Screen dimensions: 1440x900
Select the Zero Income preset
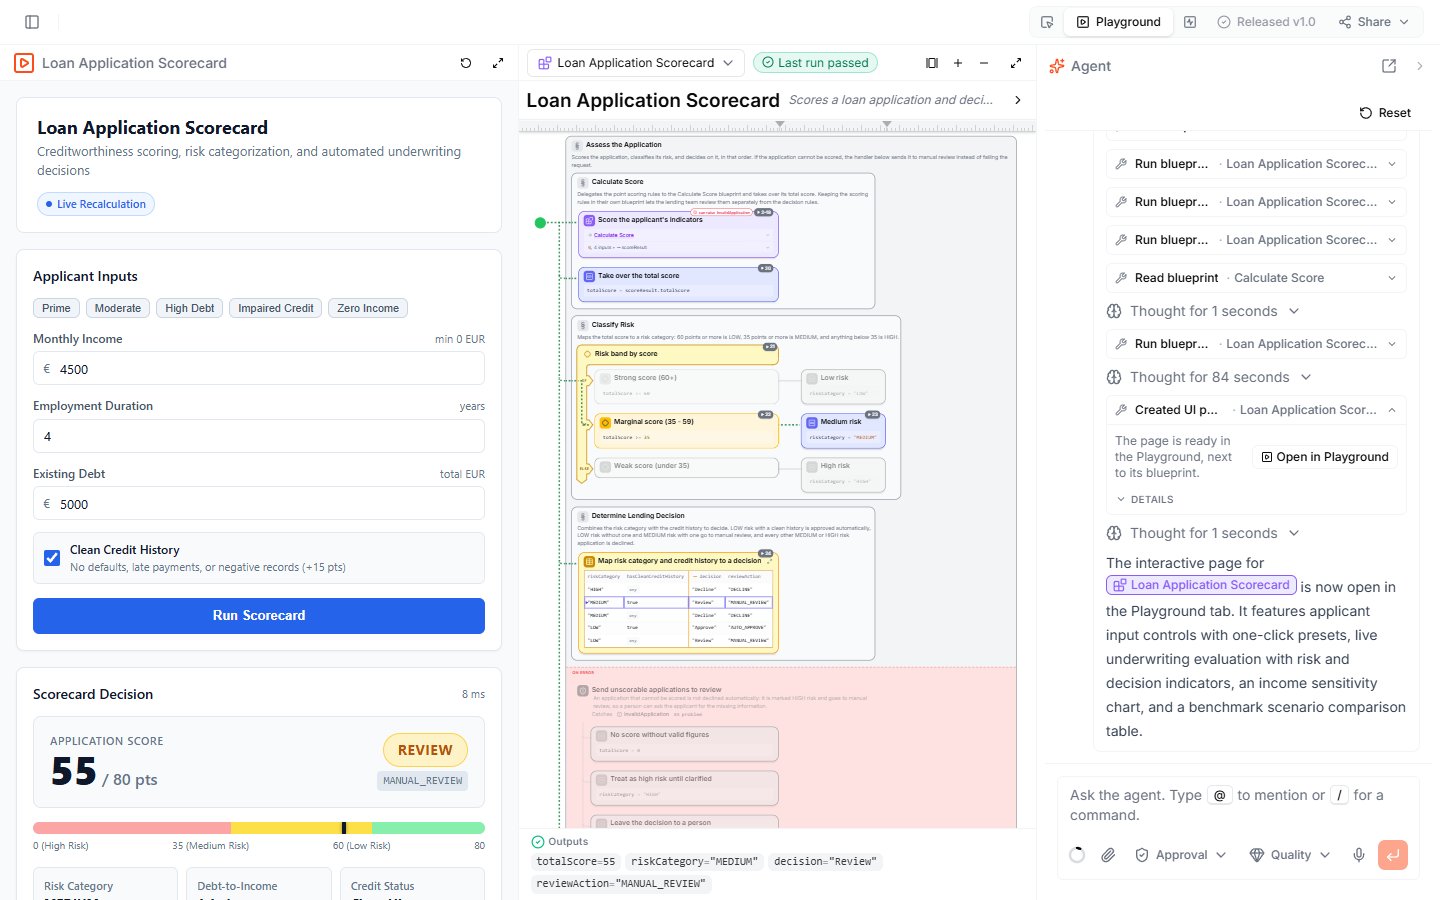(368, 308)
